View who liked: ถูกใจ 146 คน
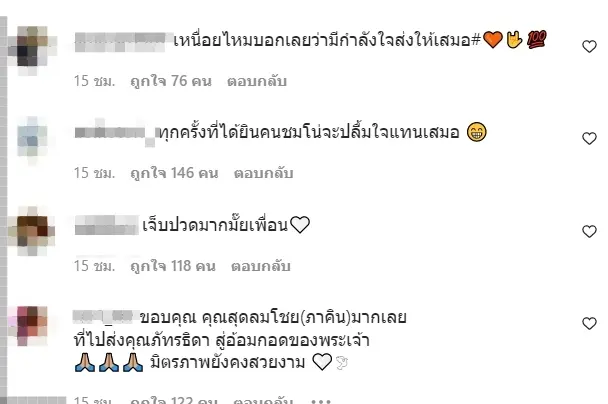Viewport: 608px width, 404px height. click(x=174, y=173)
